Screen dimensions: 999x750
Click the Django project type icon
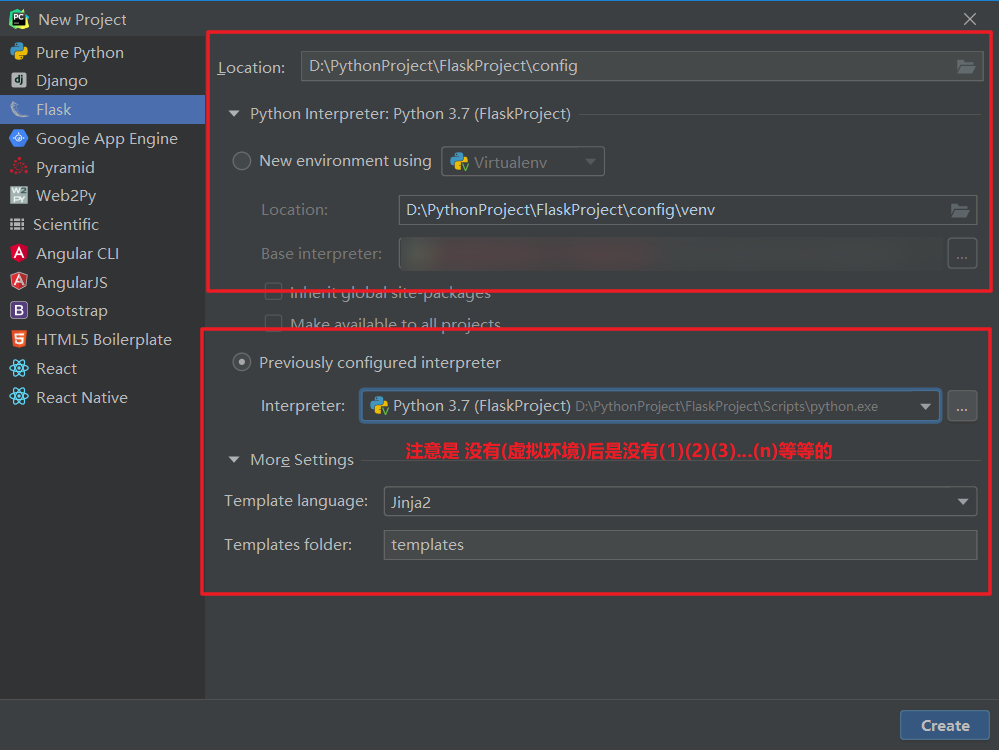tap(19, 80)
